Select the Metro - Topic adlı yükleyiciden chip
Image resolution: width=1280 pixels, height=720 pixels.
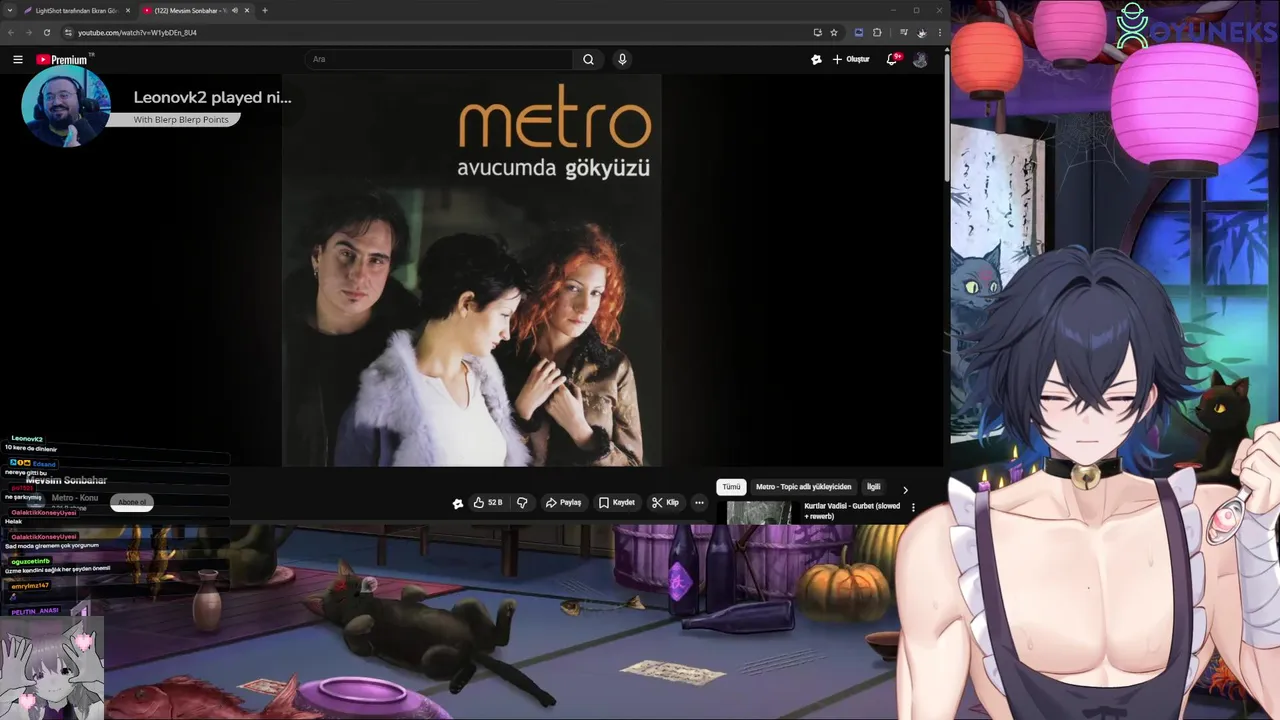(803, 487)
